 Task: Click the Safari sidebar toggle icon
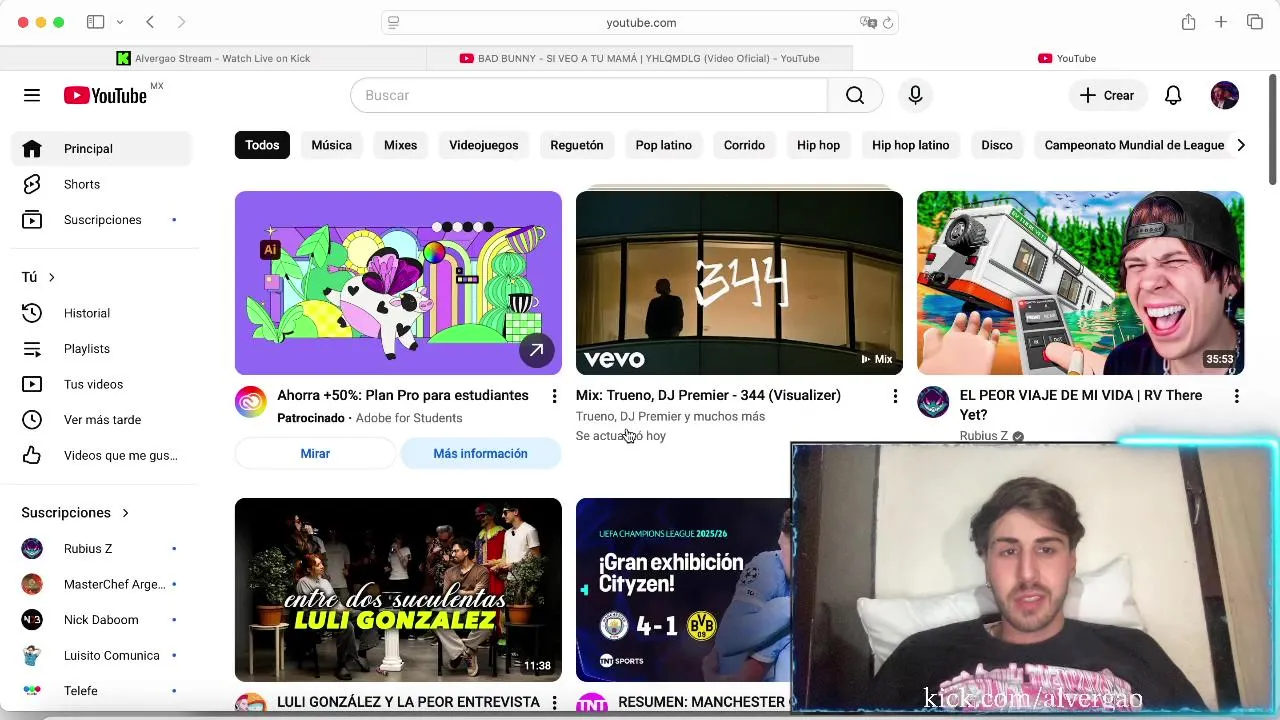click(x=96, y=22)
